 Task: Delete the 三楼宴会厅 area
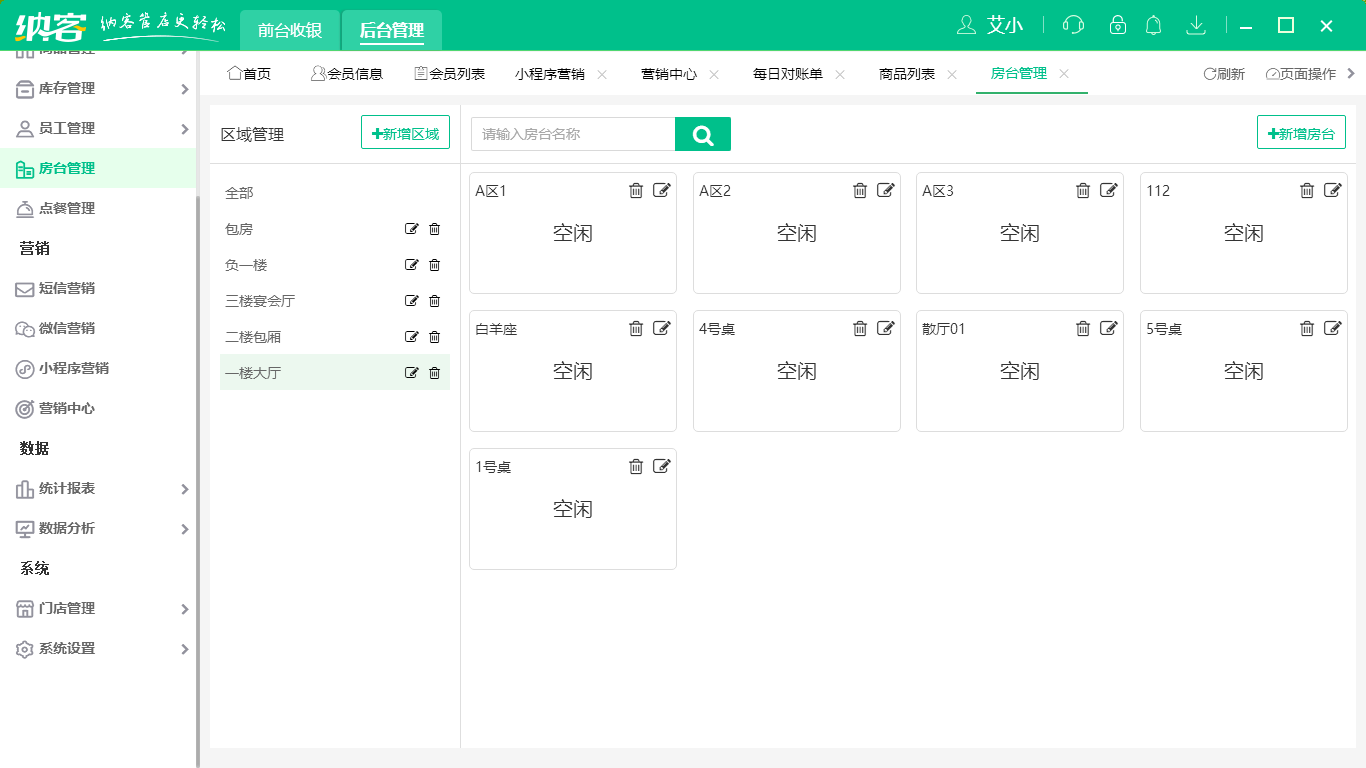click(x=435, y=301)
